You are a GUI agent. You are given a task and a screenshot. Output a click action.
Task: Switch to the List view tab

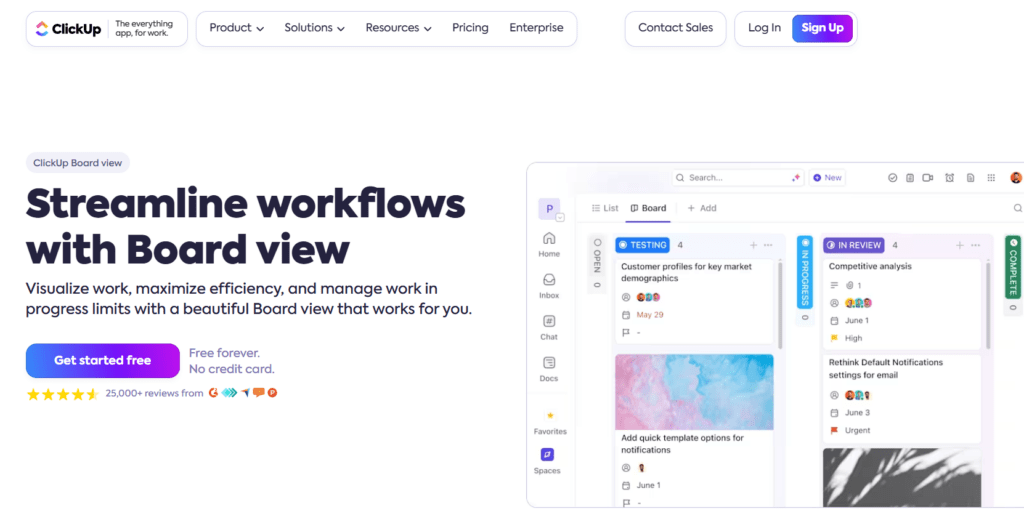point(605,208)
